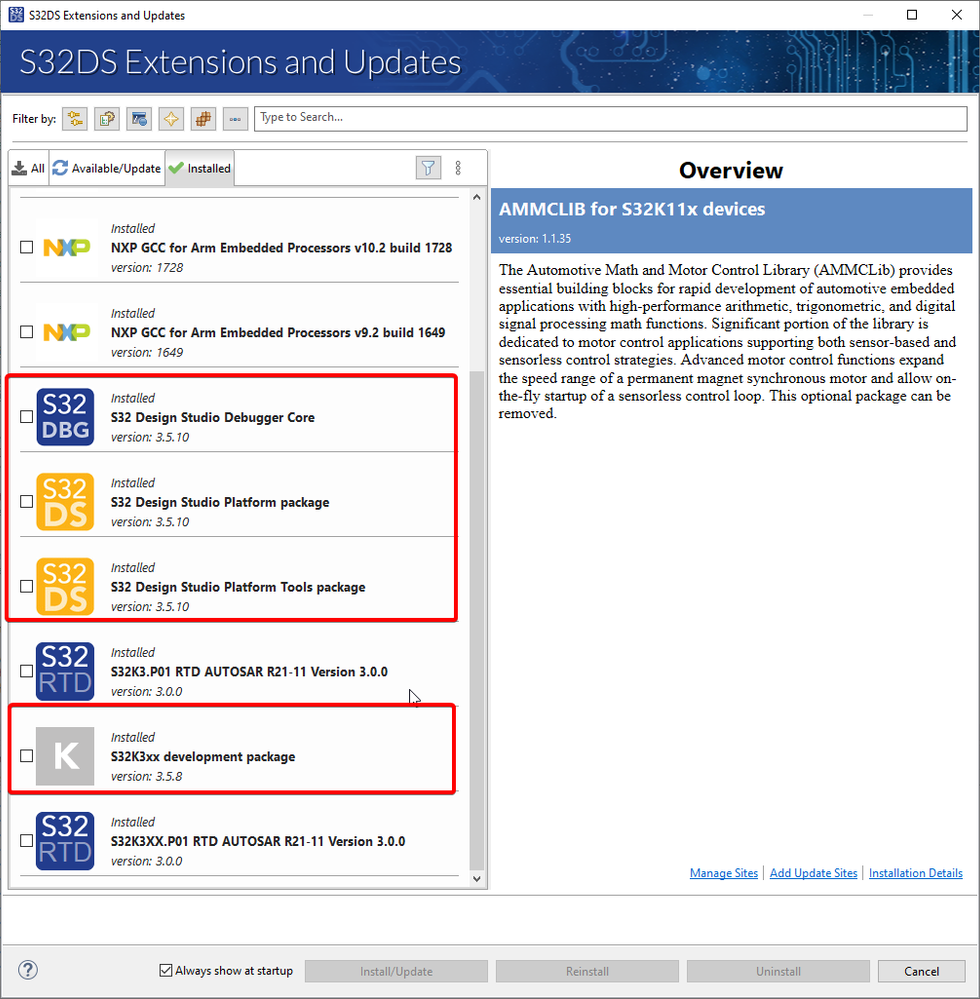
Task: Select NXP GCC v9.2 build 1649 title
Action: coord(278,332)
